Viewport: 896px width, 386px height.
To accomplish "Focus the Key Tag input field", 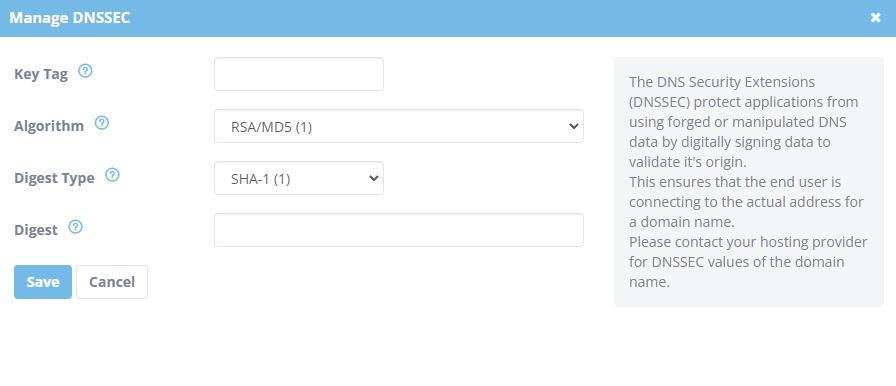I will tap(299, 74).
